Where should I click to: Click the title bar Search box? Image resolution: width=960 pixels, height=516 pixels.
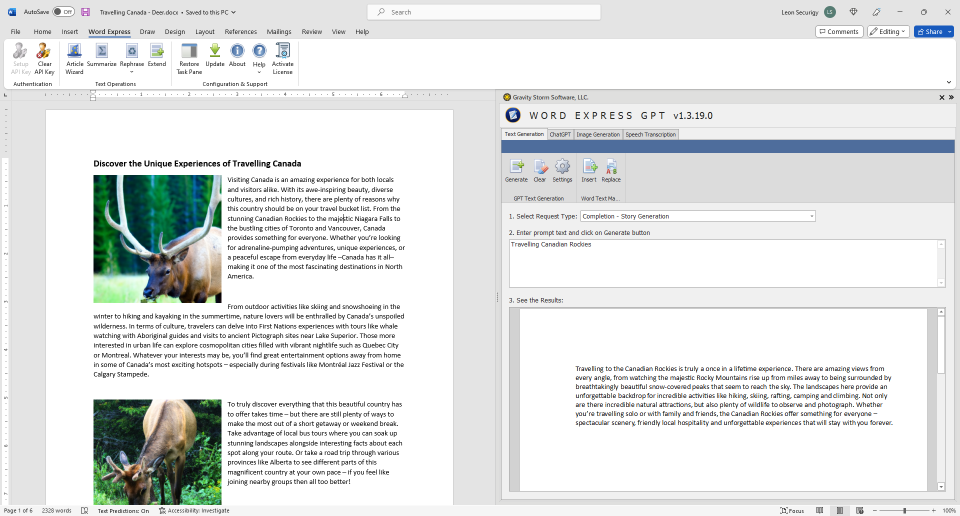[x=484, y=12]
